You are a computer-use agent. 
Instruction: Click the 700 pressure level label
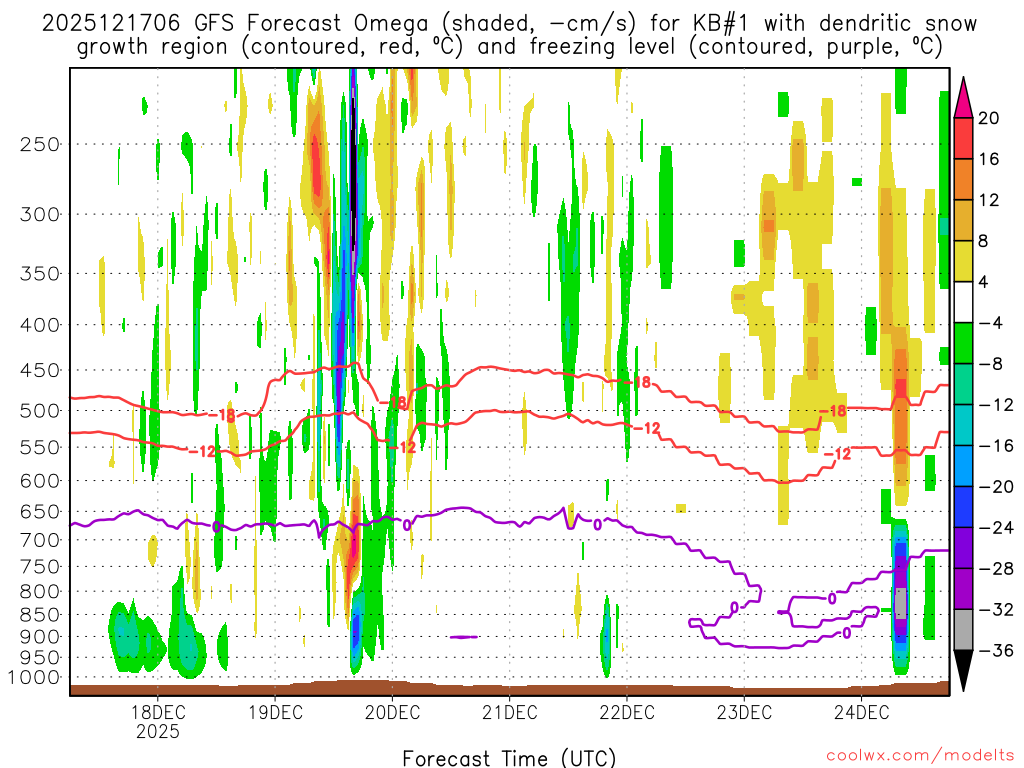40,540
